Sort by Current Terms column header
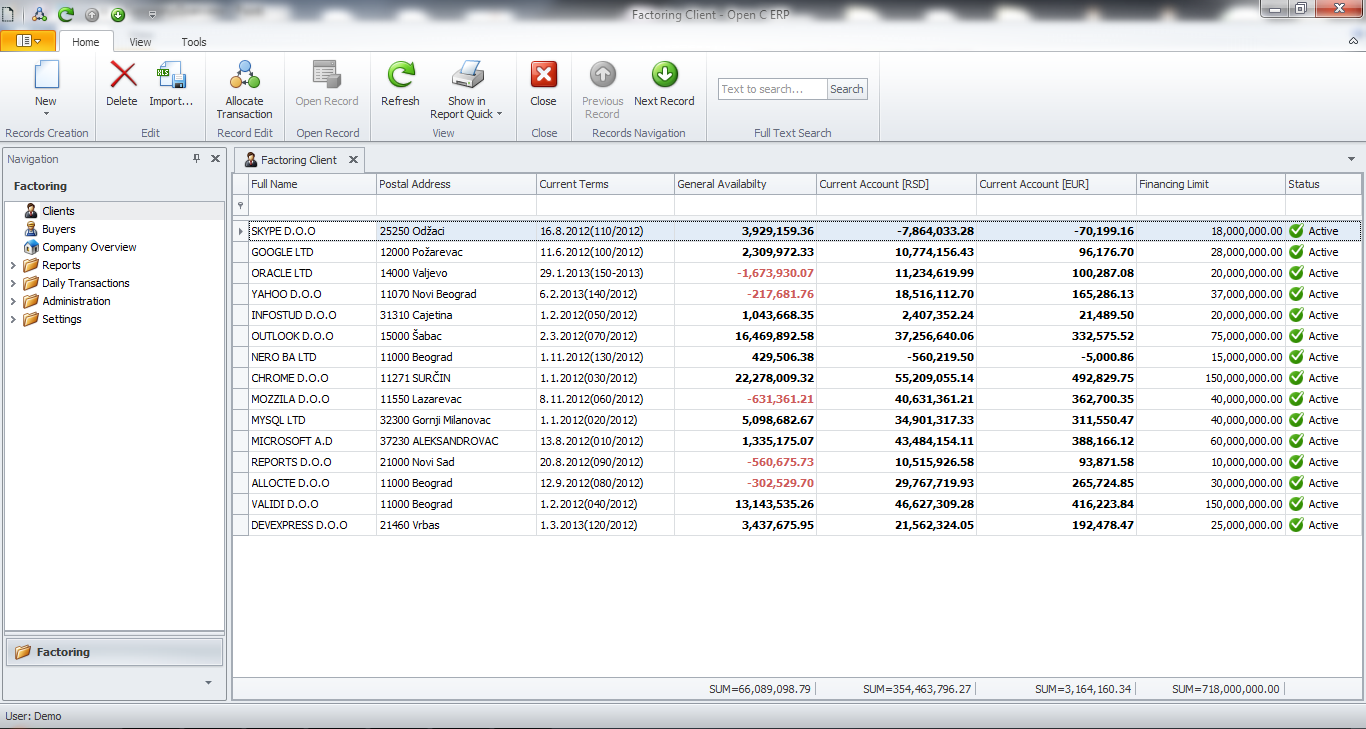Screen dimensions: 1366x729 pyautogui.click(x=605, y=184)
